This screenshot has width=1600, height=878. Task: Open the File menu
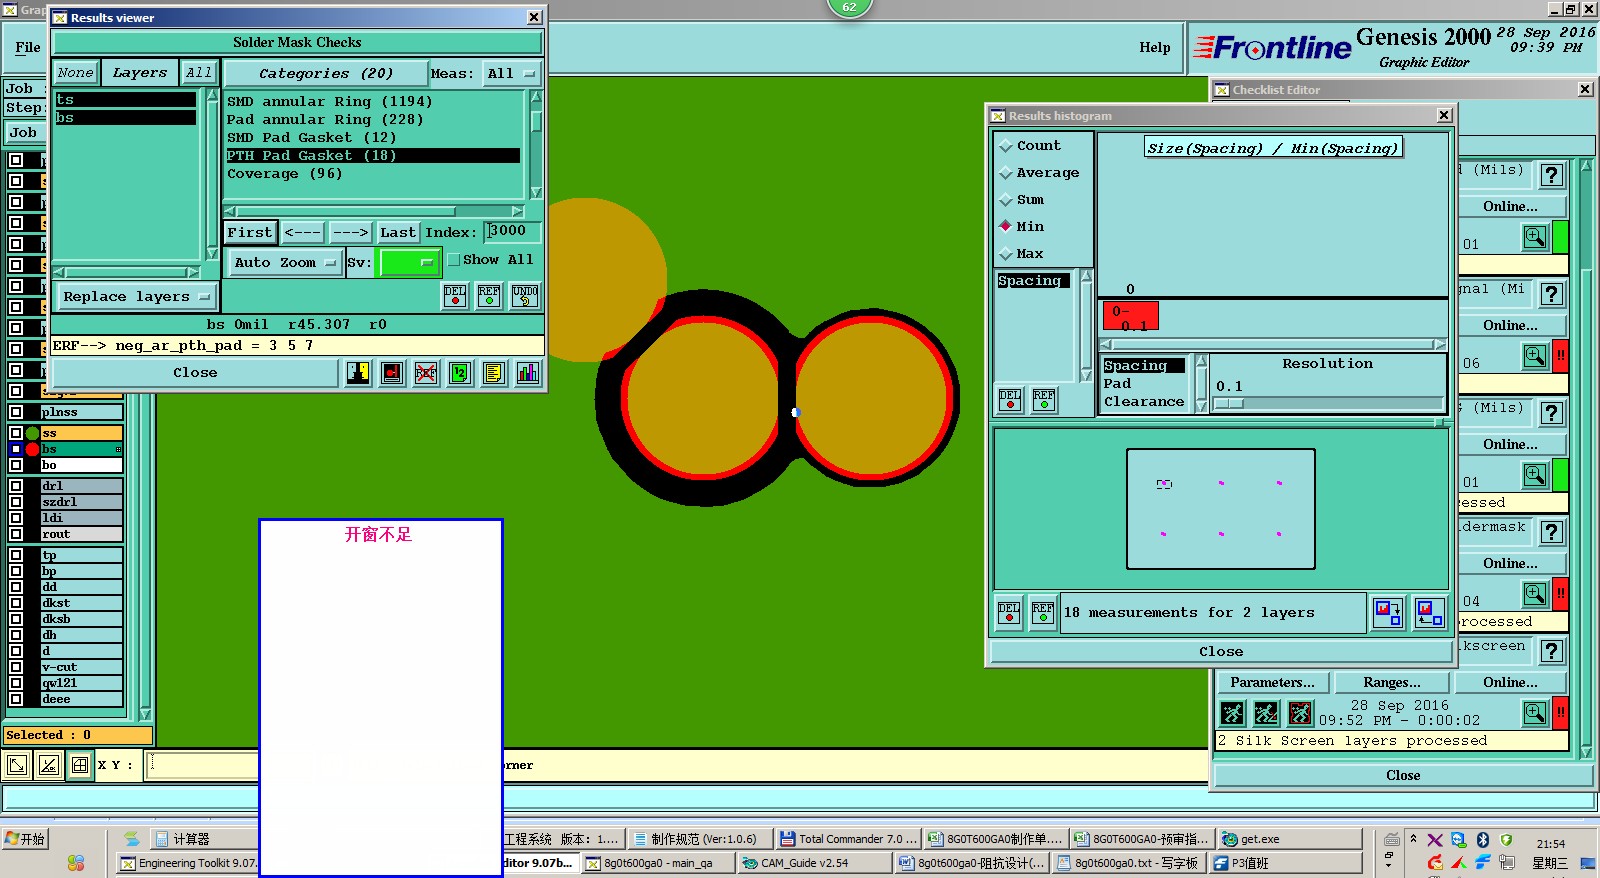[28, 48]
